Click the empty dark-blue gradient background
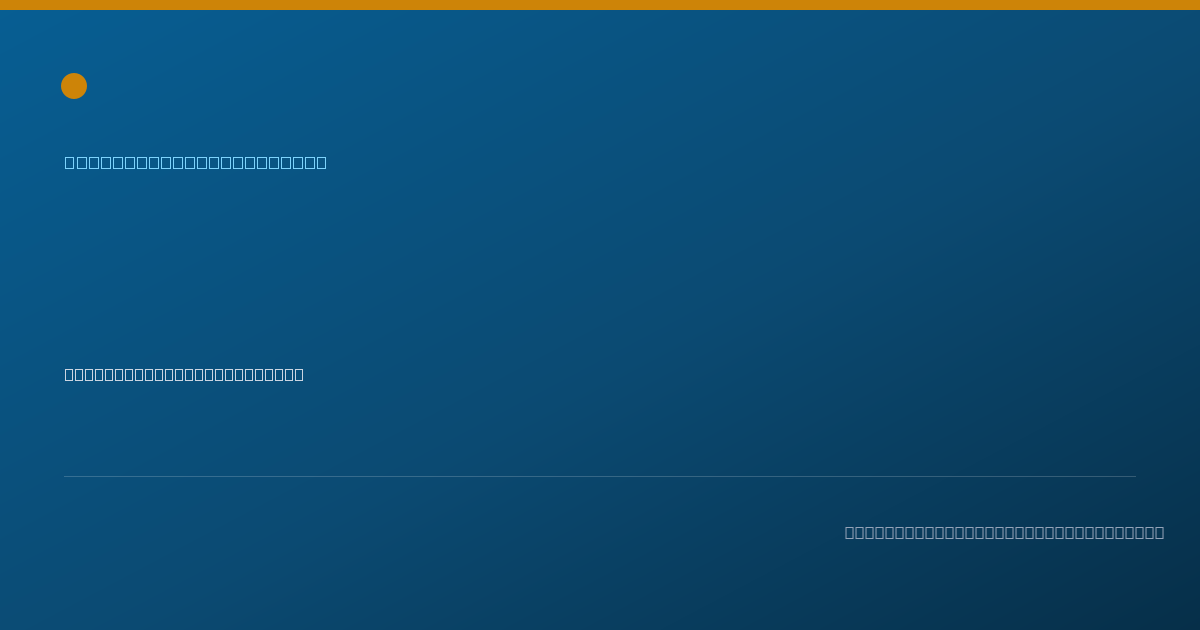Screen dimensions: 1200x630 (x=700, y=270)
